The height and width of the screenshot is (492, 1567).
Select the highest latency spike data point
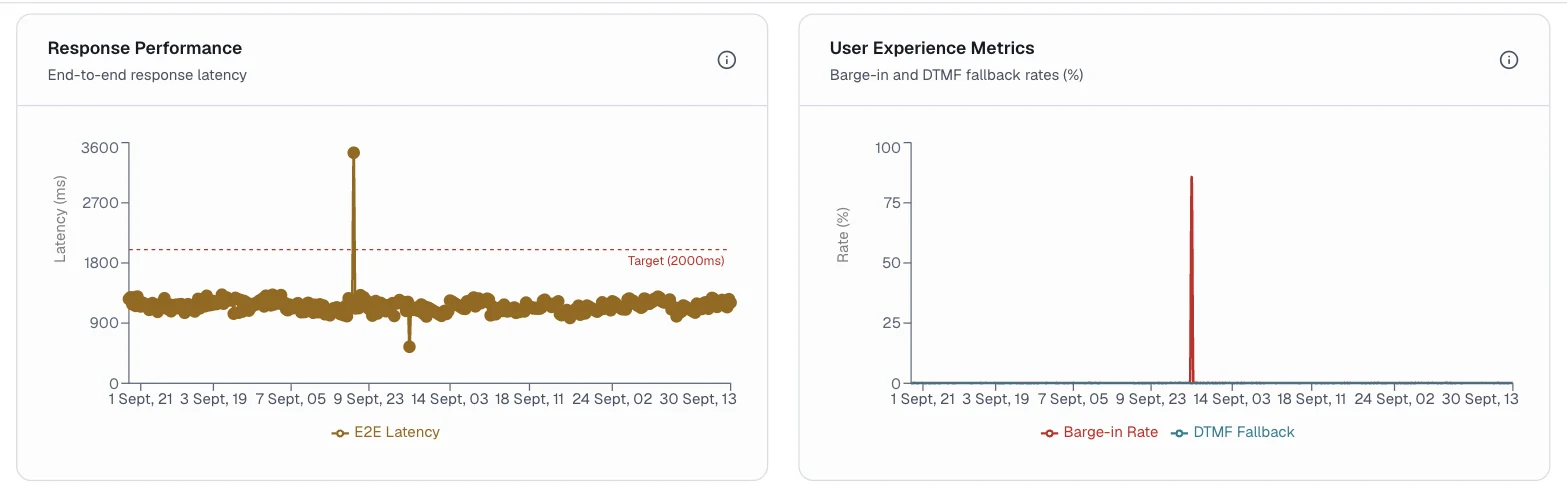point(353,153)
